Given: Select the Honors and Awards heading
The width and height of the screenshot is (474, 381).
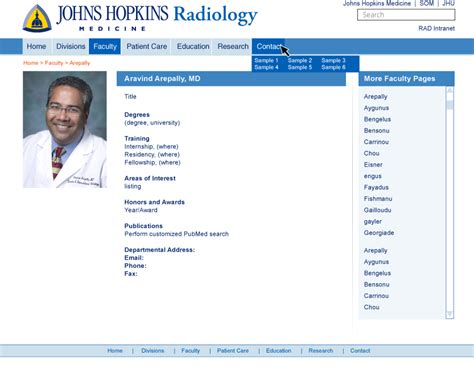Looking at the screenshot, I should (x=154, y=202).
